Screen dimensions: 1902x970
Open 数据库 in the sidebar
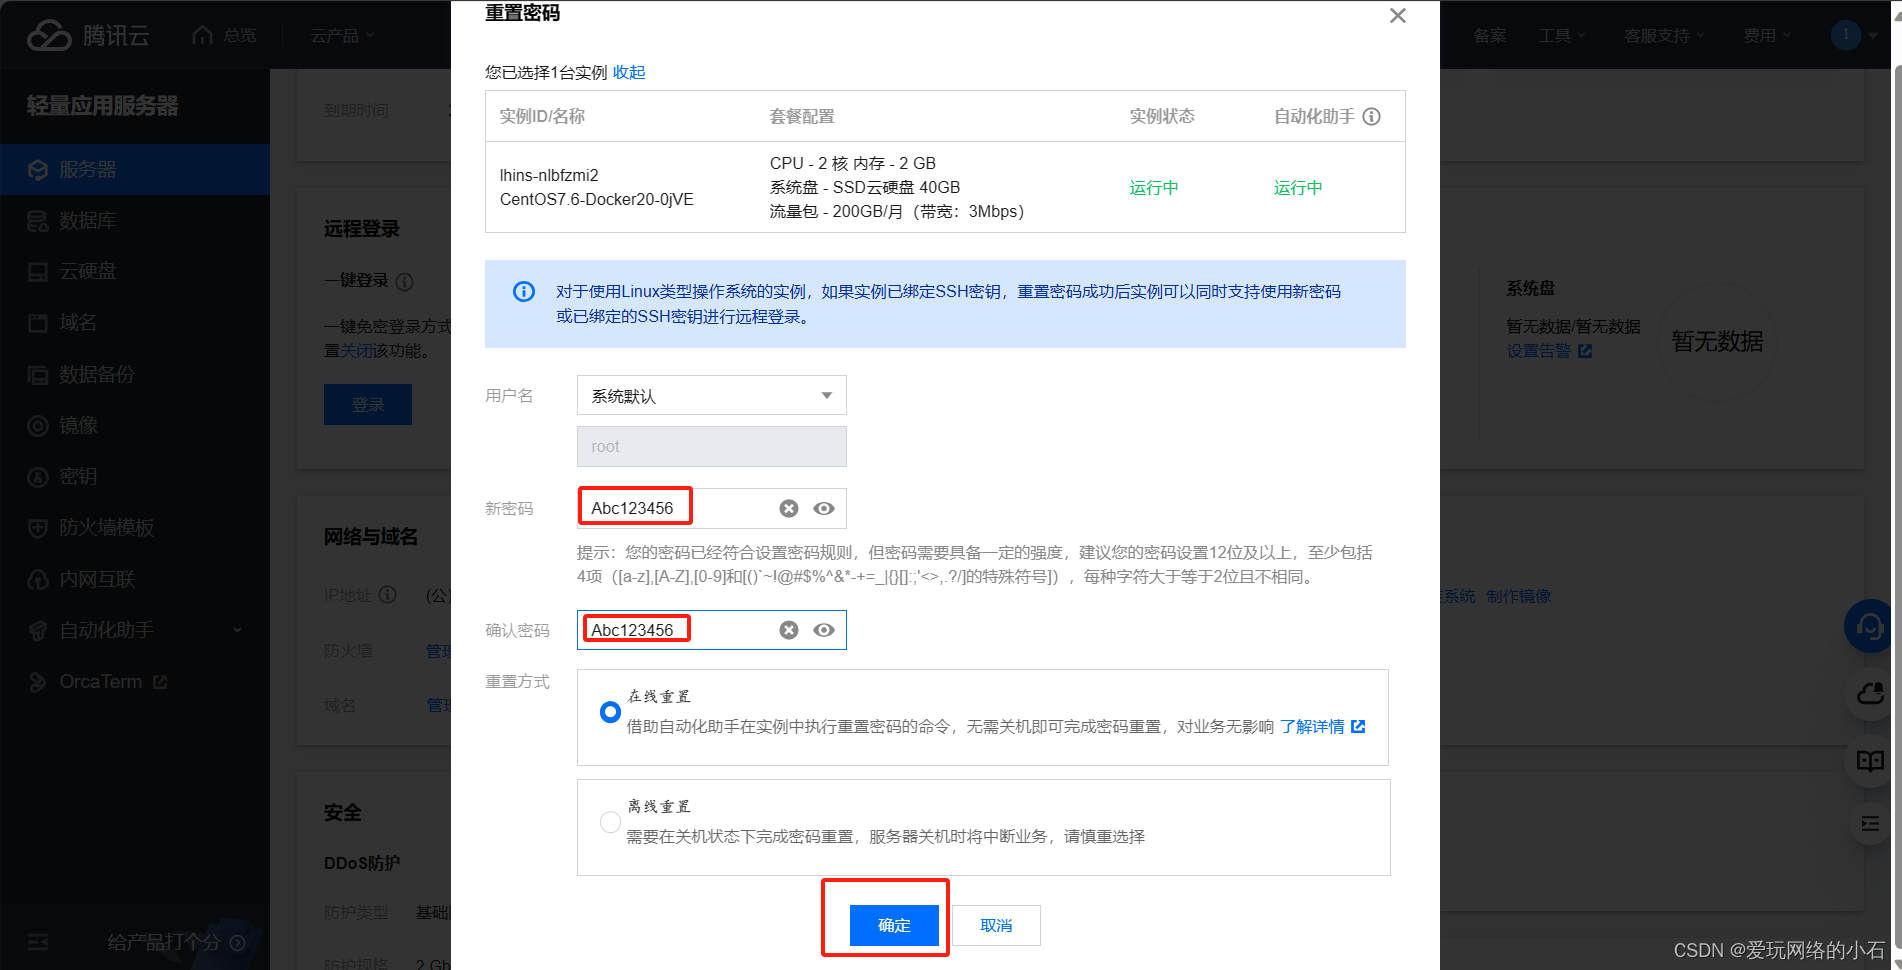click(135, 220)
